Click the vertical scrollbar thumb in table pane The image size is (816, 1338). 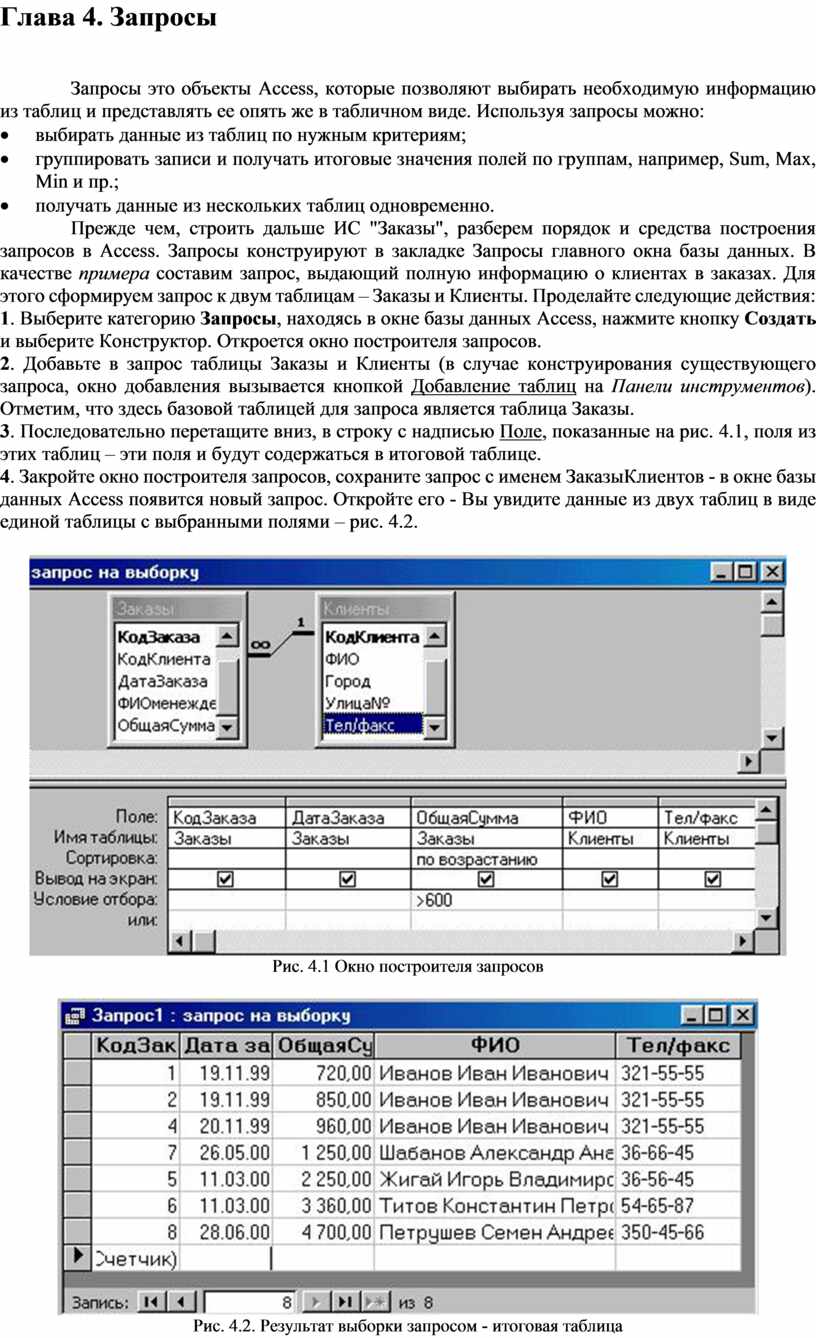(x=771, y=624)
